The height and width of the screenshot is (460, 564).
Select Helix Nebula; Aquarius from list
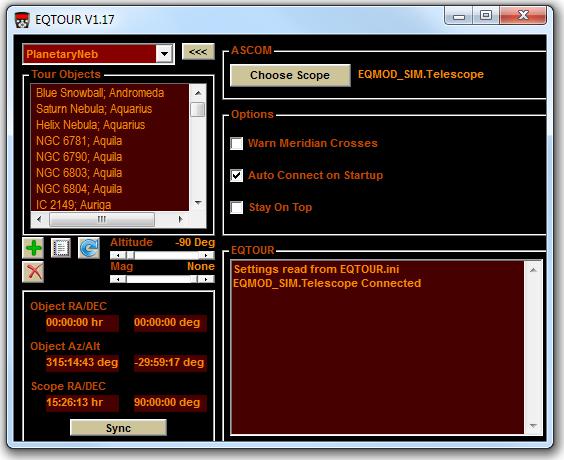90,125
